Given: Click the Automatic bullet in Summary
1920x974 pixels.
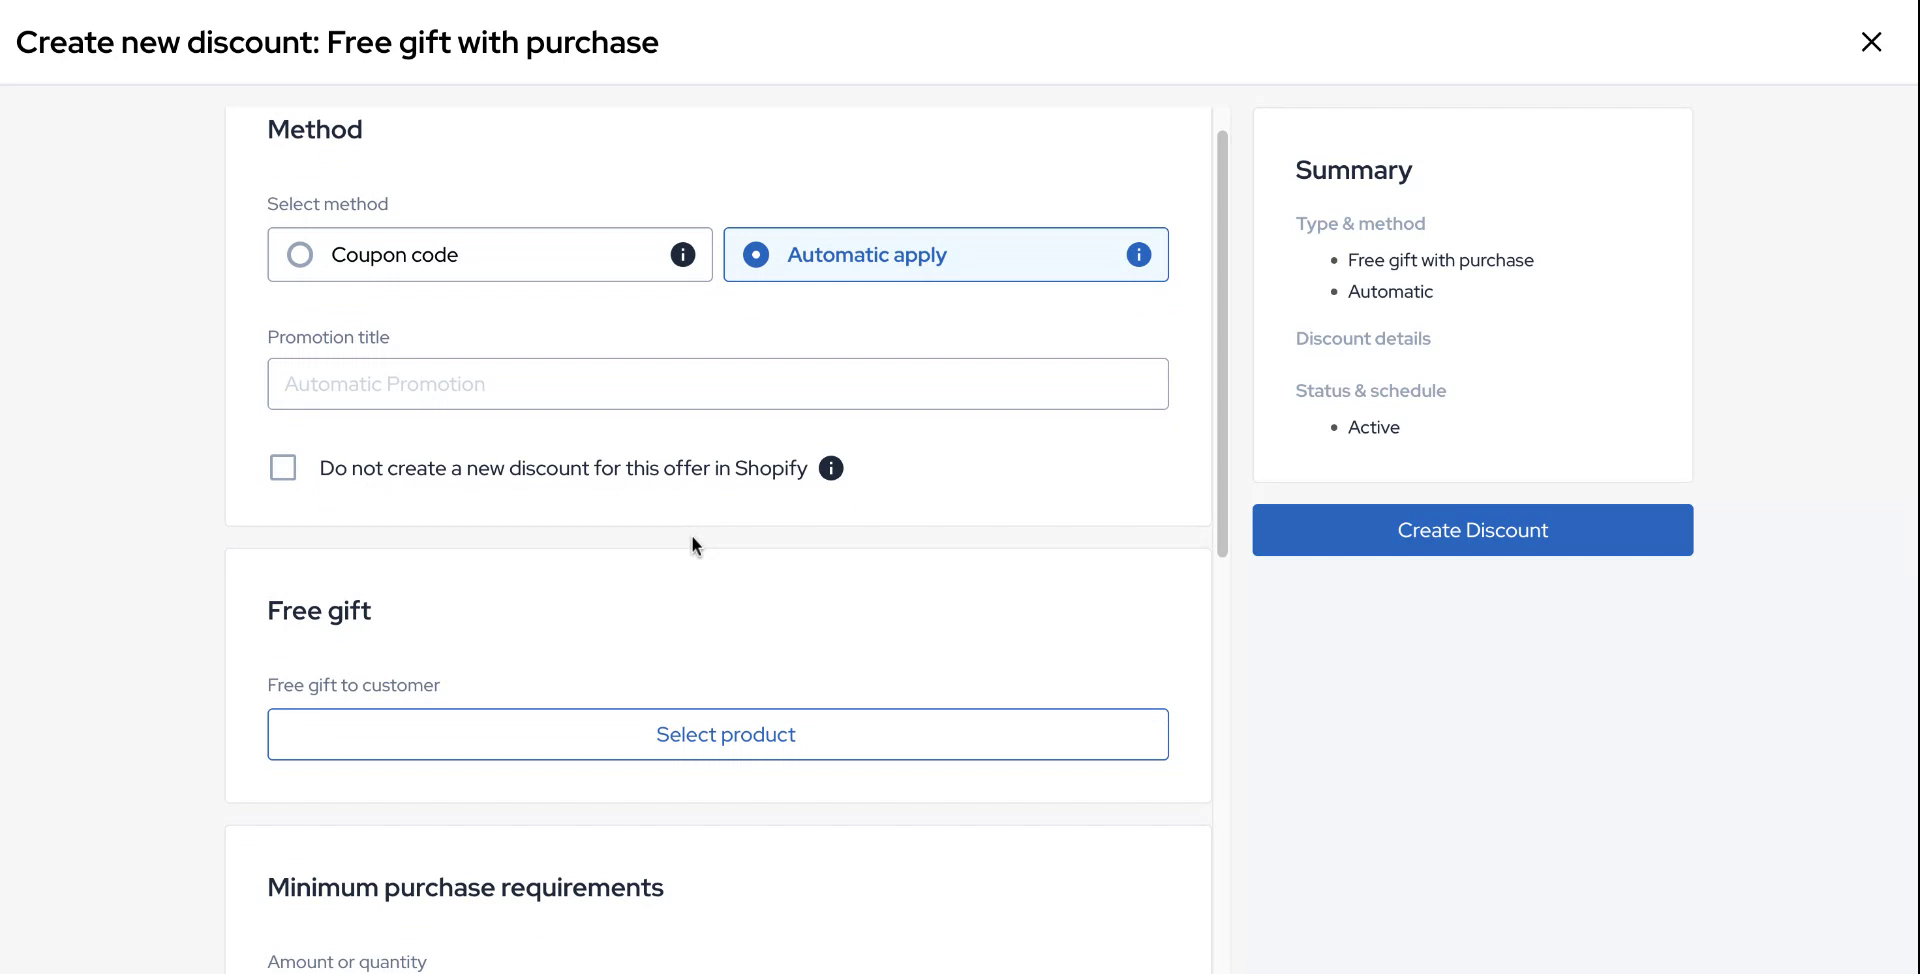Looking at the screenshot, I should pyautogui.click(x=1390, y=292).
